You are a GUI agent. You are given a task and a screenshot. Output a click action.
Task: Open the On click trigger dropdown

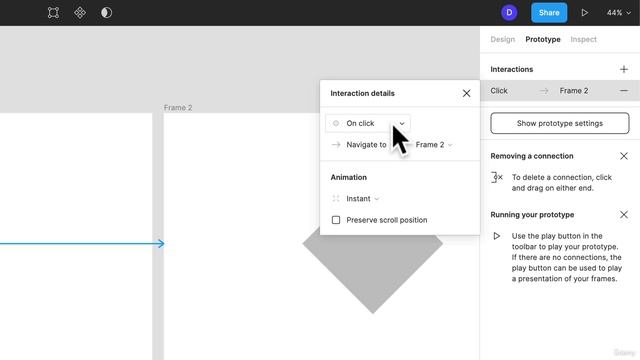pyautogui.click(x=368, y=123)
